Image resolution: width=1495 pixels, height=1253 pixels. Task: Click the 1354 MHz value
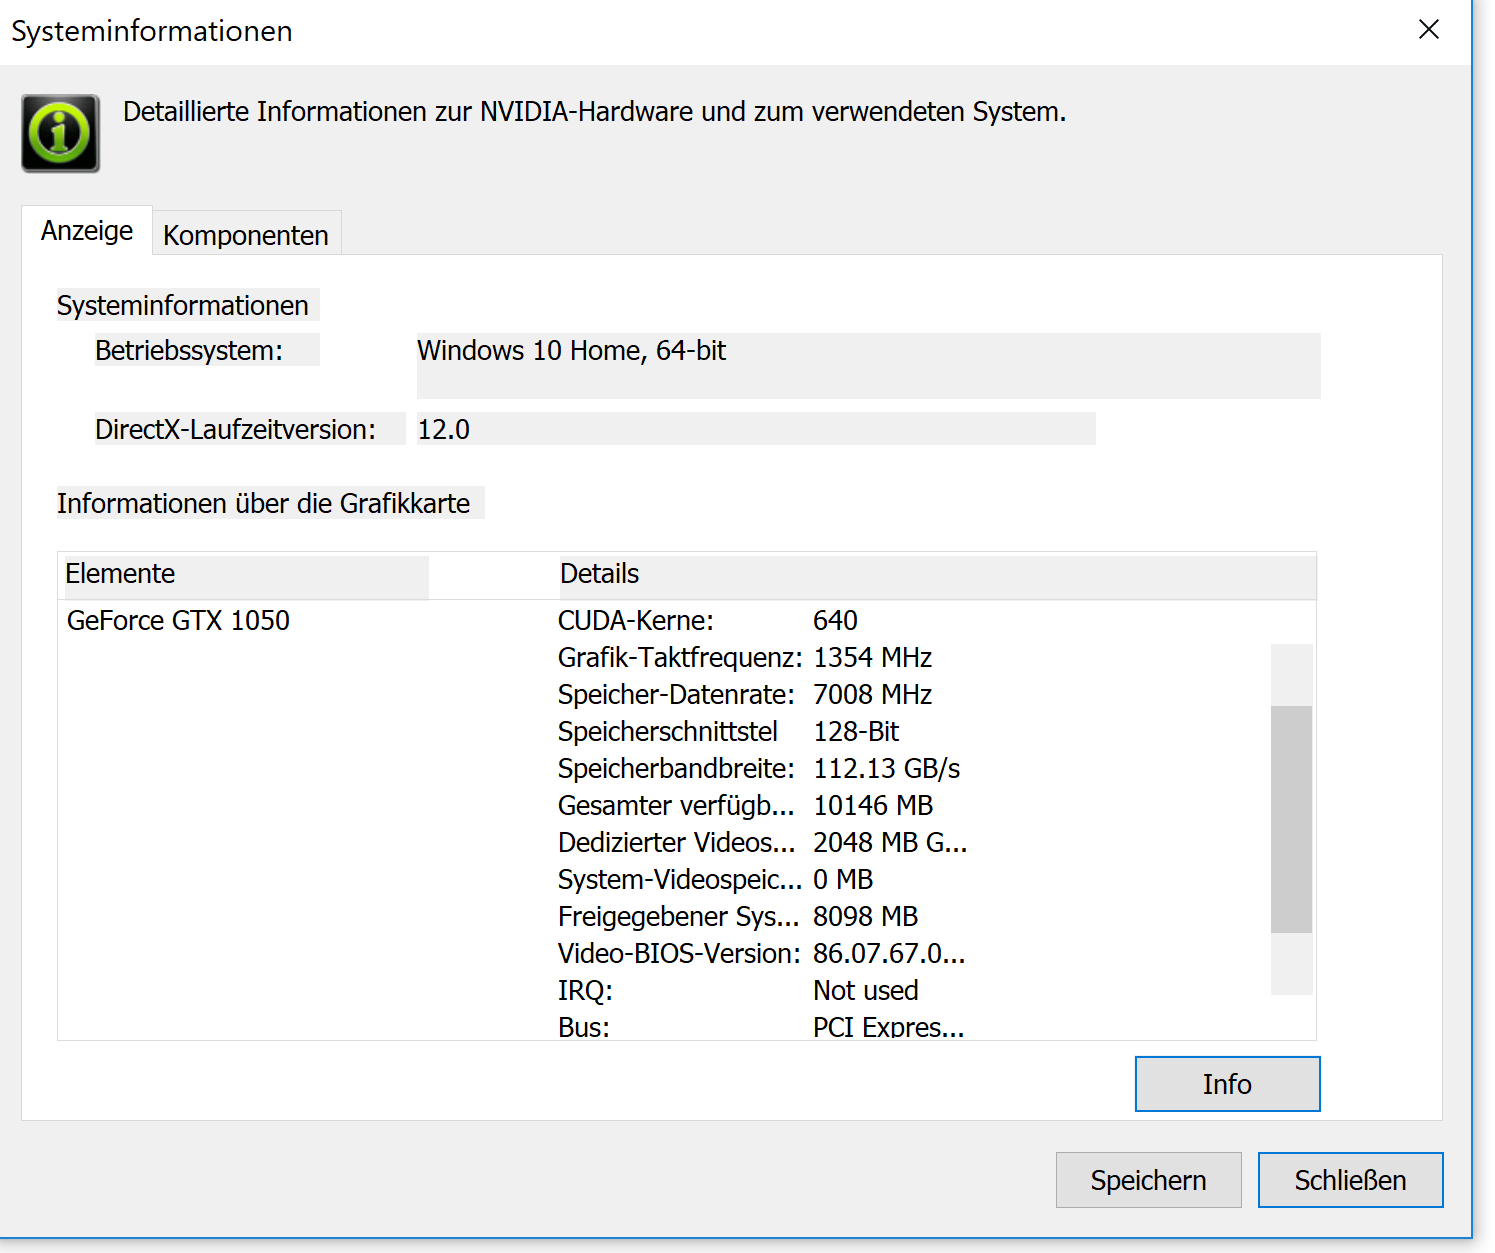pos(872,658)
